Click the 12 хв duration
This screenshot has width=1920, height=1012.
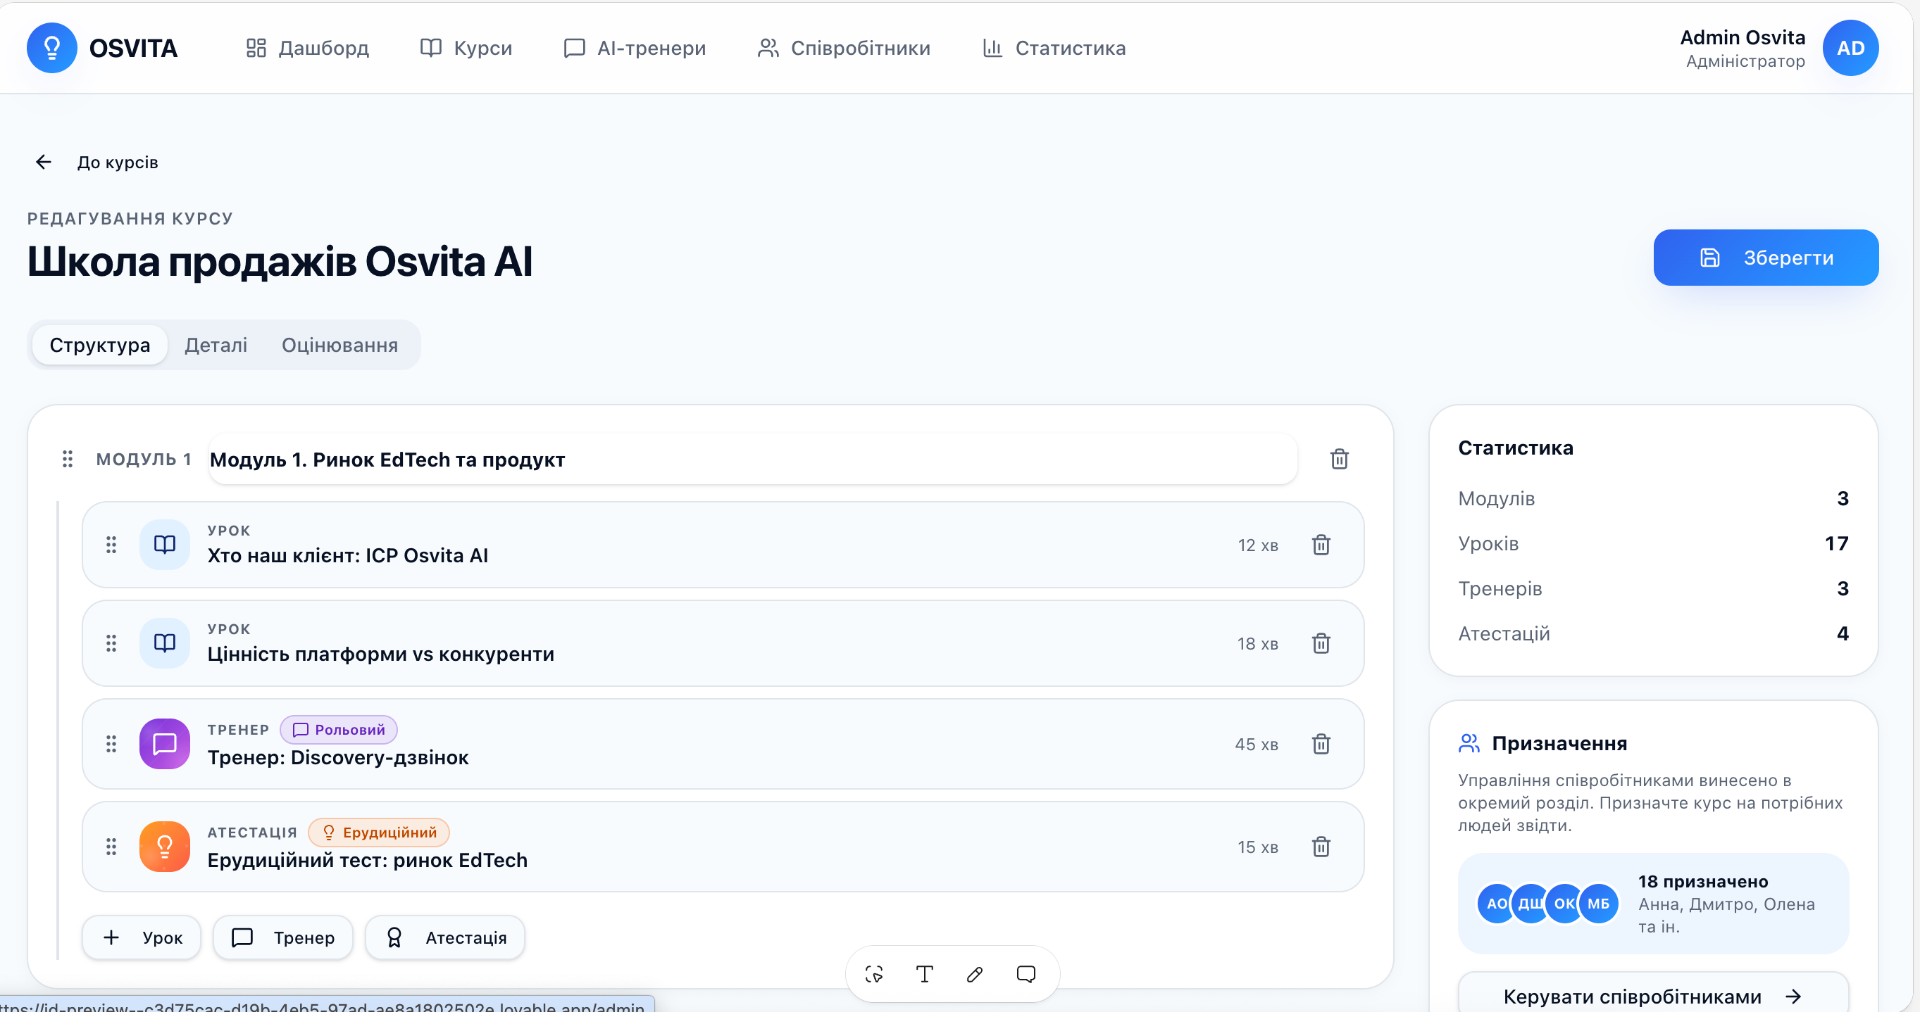(x=1258, y=545)
